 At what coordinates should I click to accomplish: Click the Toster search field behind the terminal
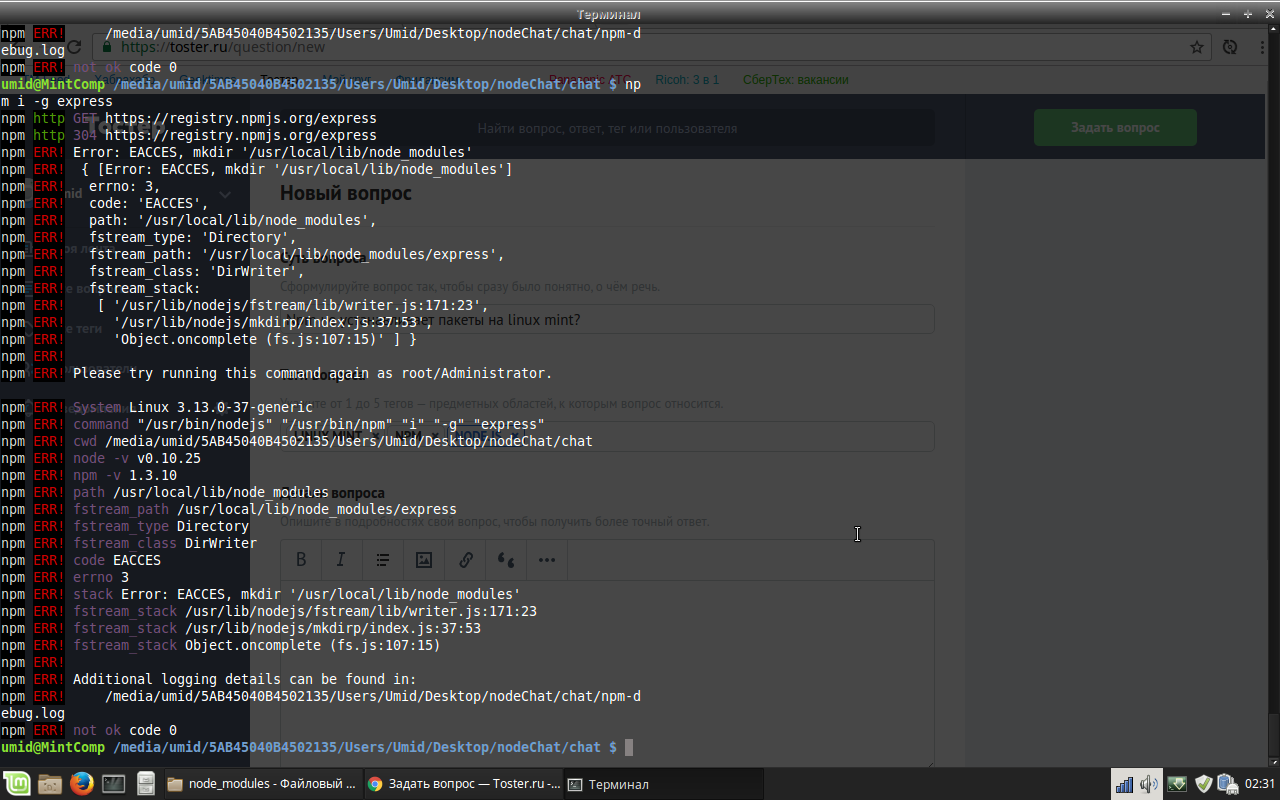(607, 128)
